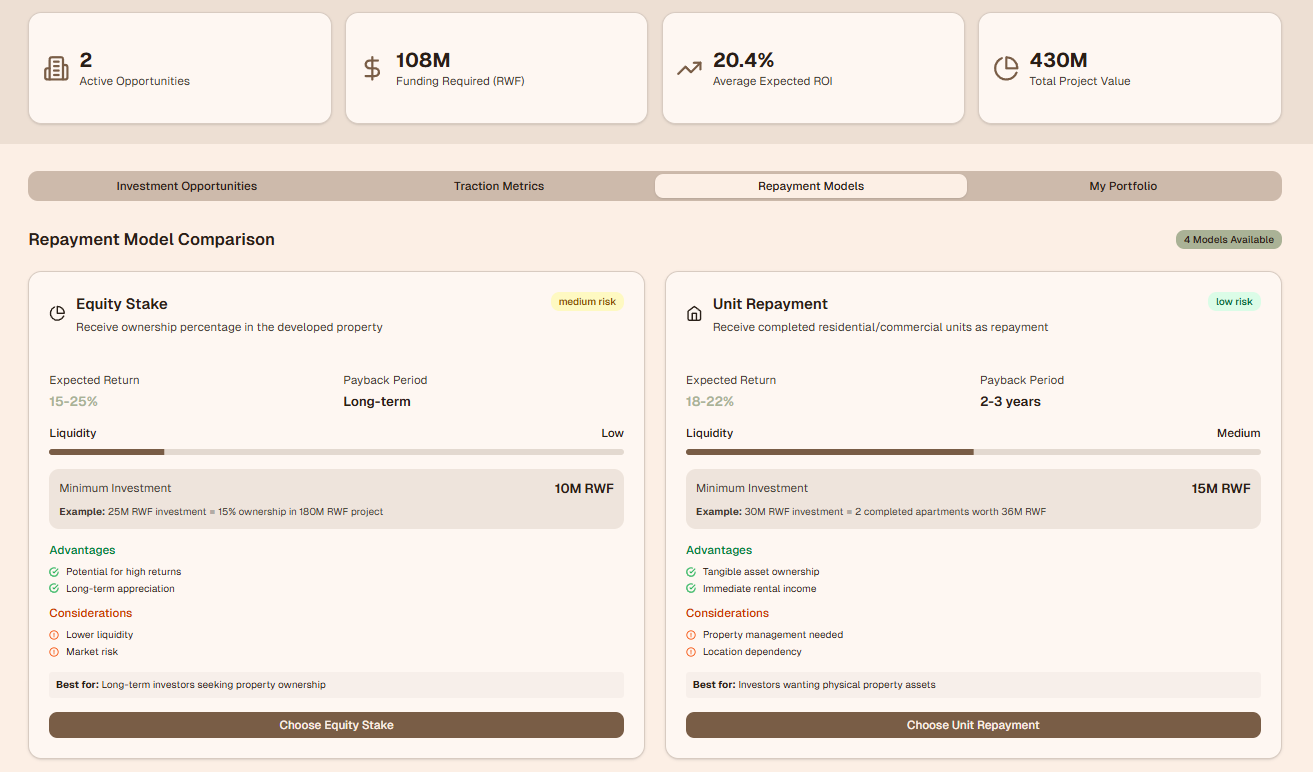This screenshot has height=772, width=1313.
Task: Click the Equity Stake ownership percentage description
Action: point(229,327)
